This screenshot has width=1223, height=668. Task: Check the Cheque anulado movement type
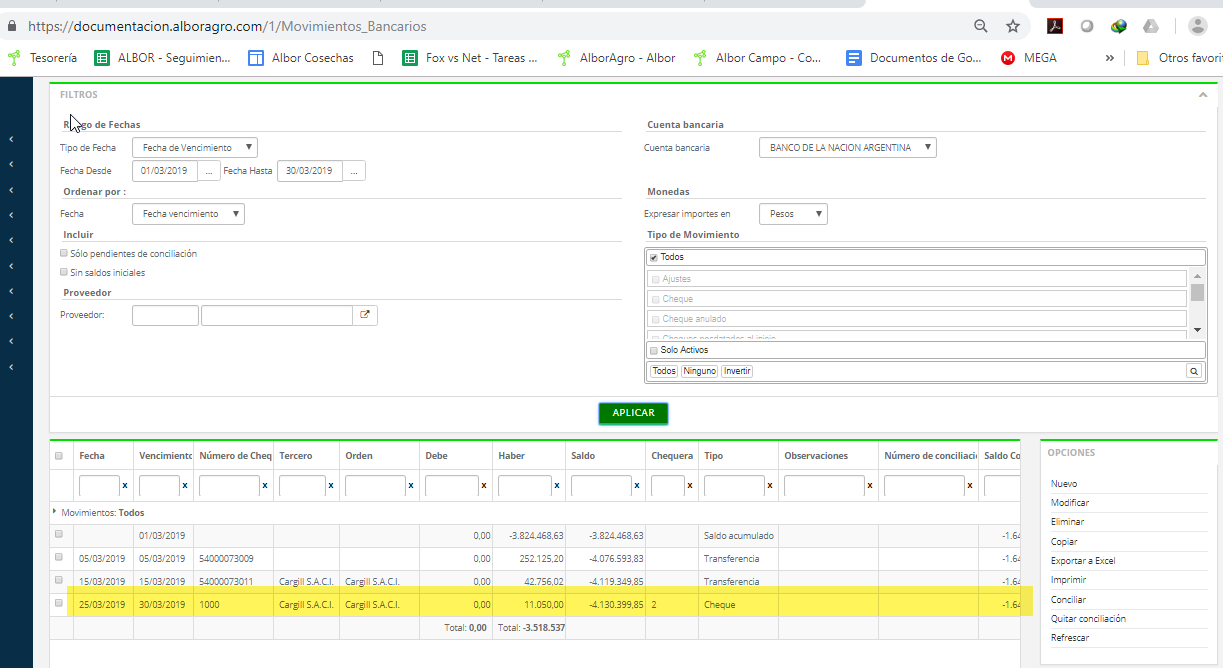(x=655, y=319)
